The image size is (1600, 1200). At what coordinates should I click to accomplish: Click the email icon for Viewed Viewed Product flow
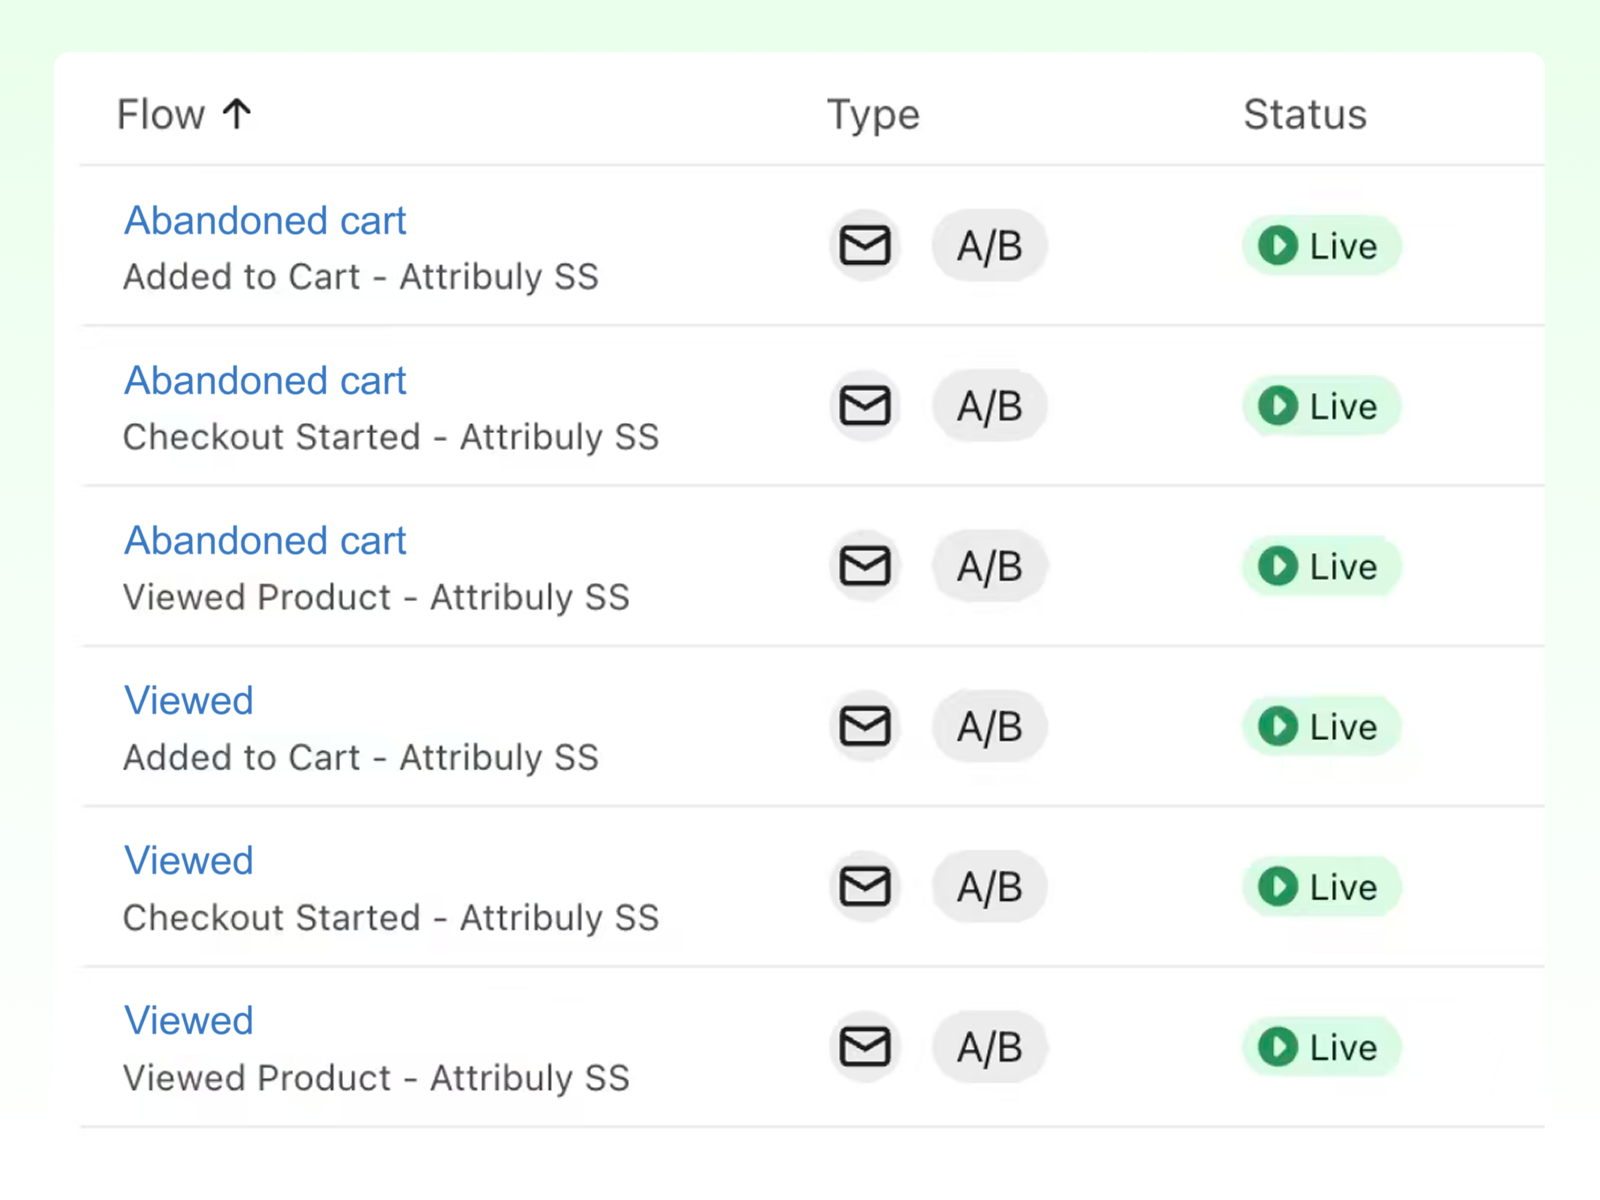pyautogui.click(x=864, y=1047)
